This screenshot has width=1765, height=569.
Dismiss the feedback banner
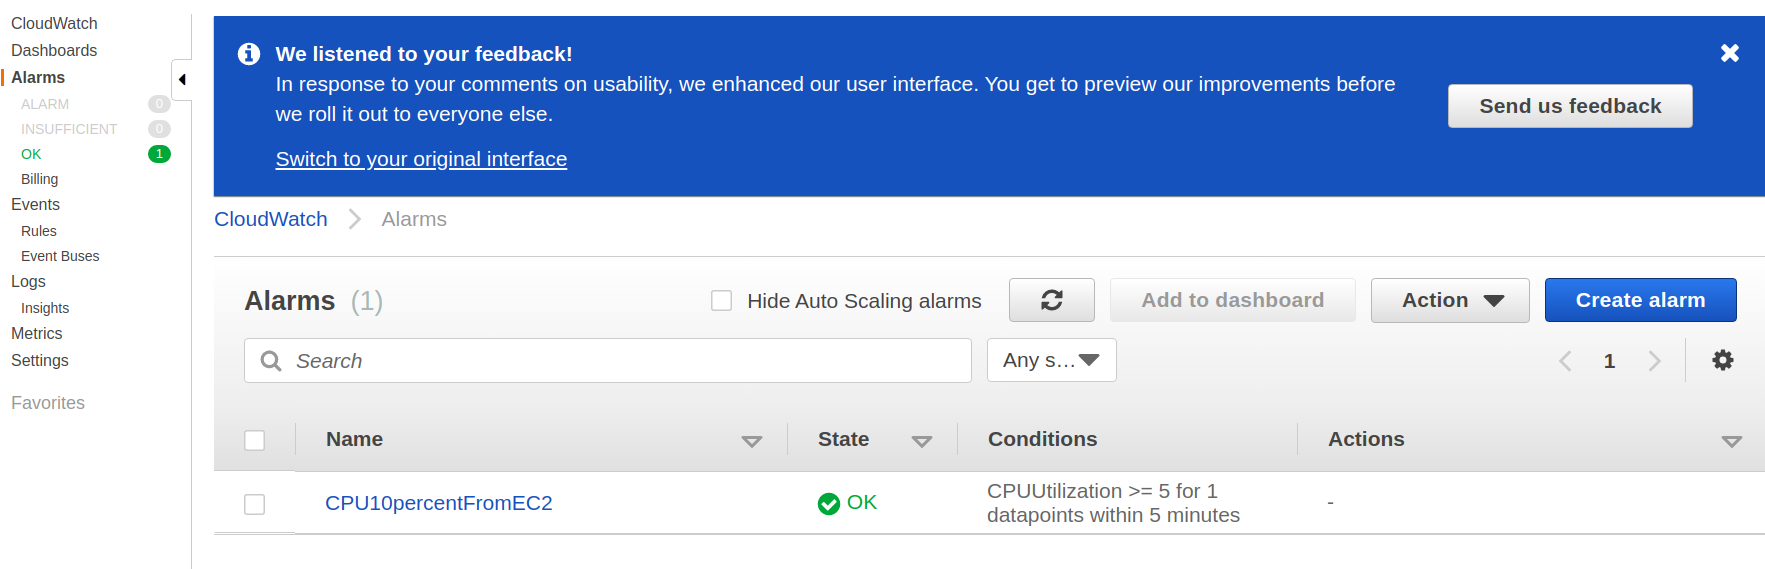point(1729,53)
